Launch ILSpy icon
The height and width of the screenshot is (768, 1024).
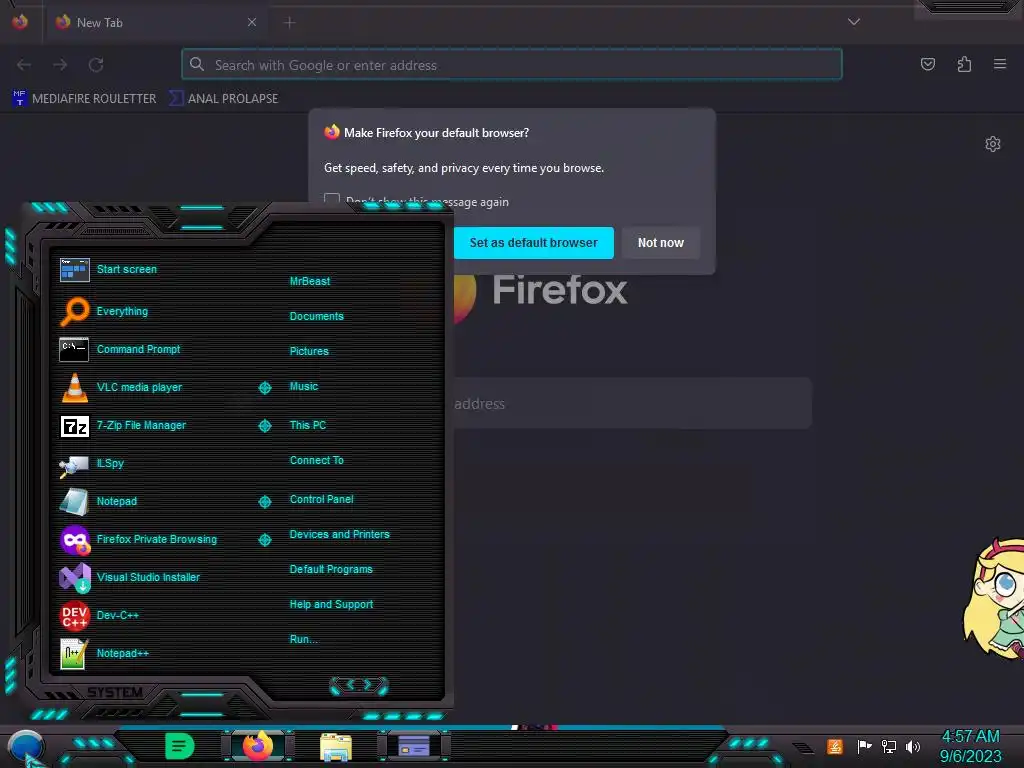pyautogui.click(x=74, y=464)
